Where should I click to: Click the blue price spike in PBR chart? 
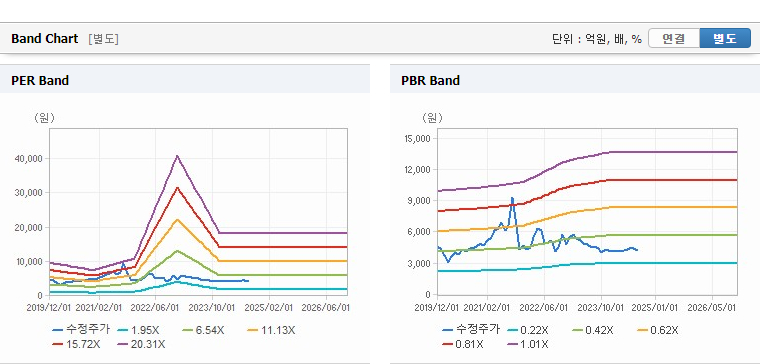click(x=512, y=198)
